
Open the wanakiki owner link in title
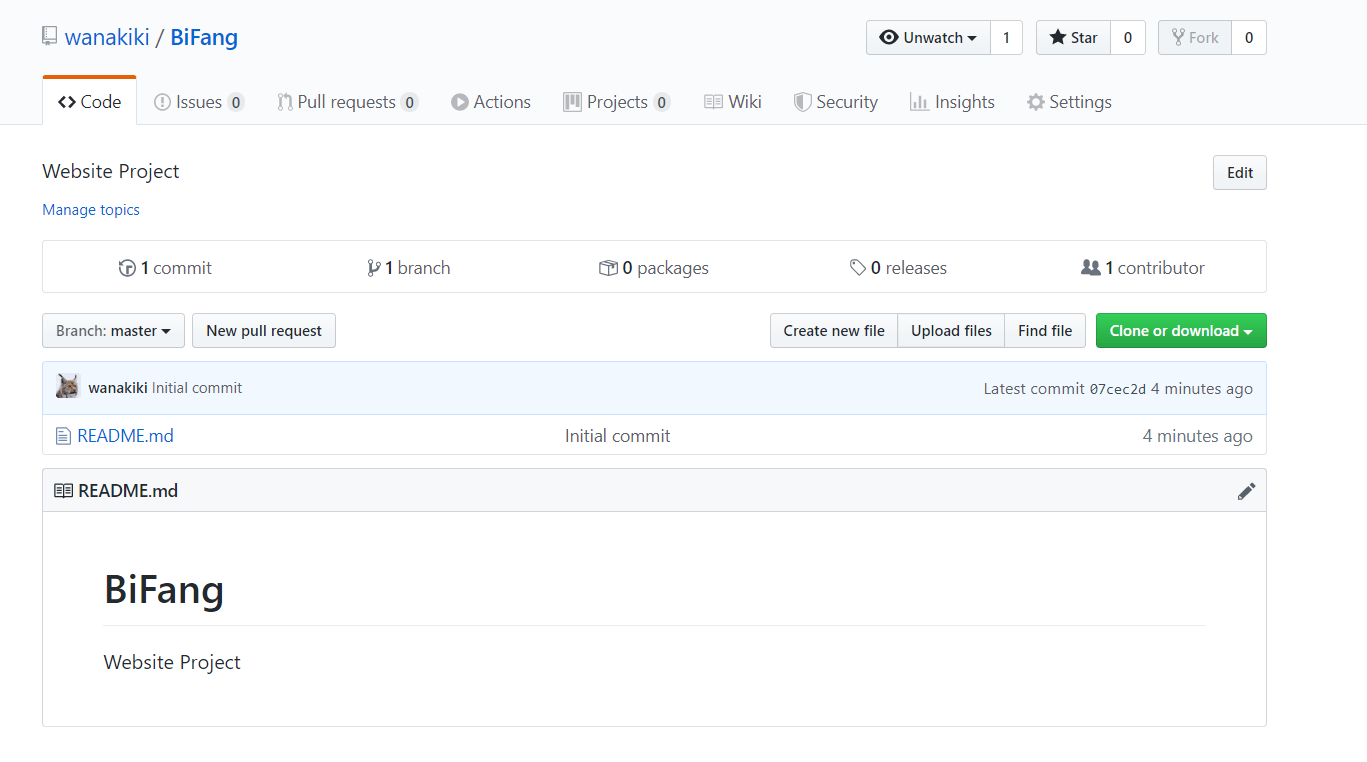(x=107, y=38)
